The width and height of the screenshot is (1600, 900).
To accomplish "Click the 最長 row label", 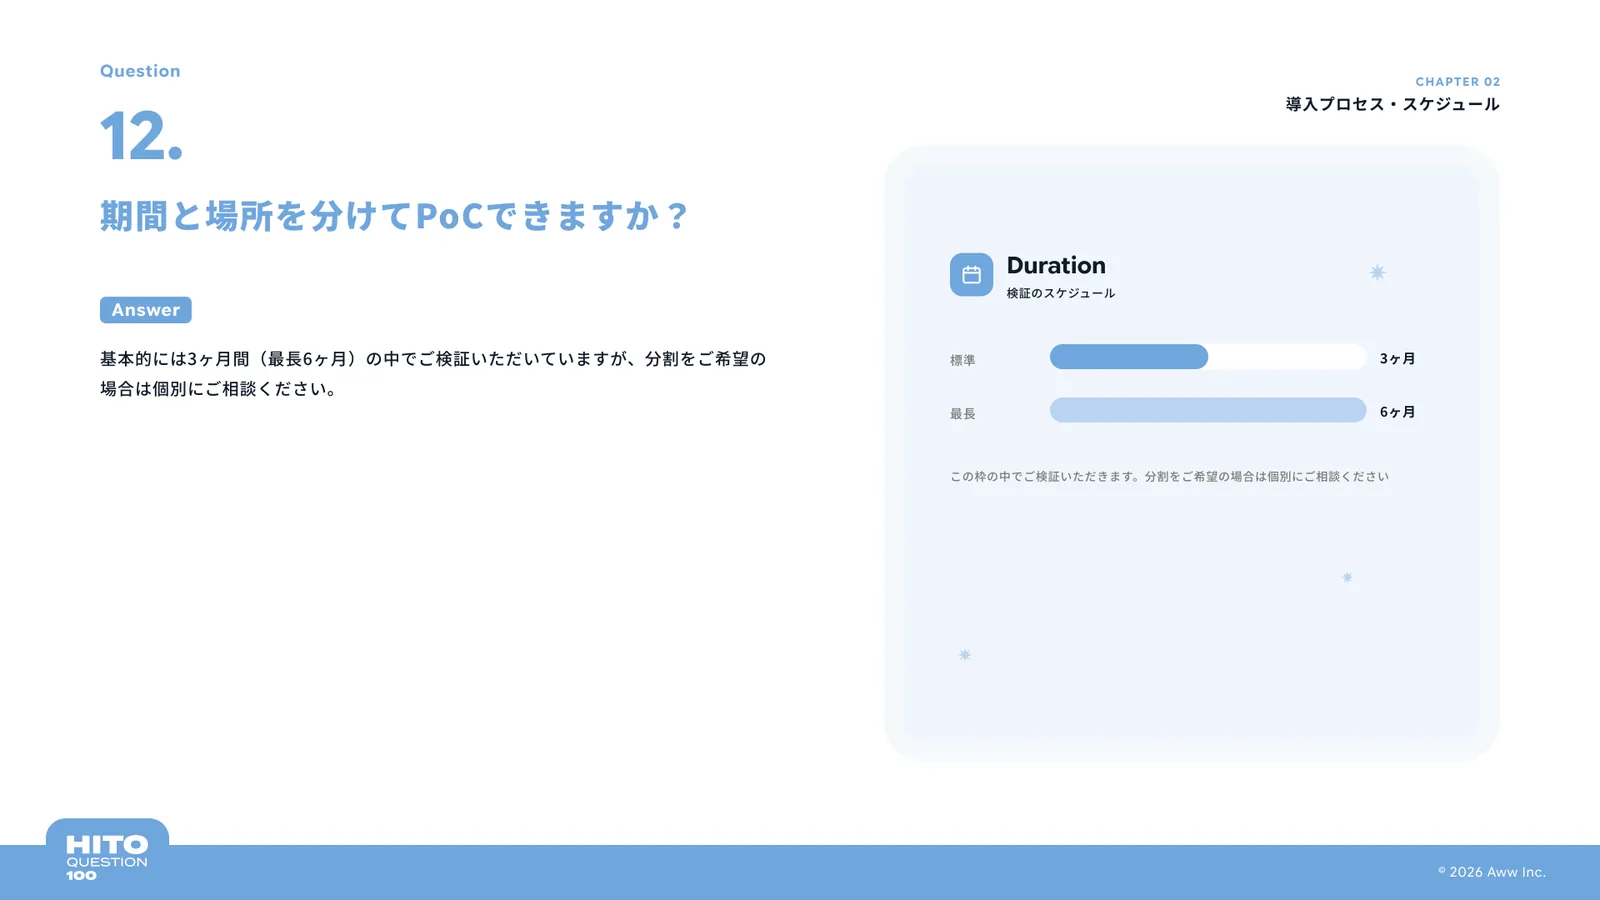I will pos(963,413).
